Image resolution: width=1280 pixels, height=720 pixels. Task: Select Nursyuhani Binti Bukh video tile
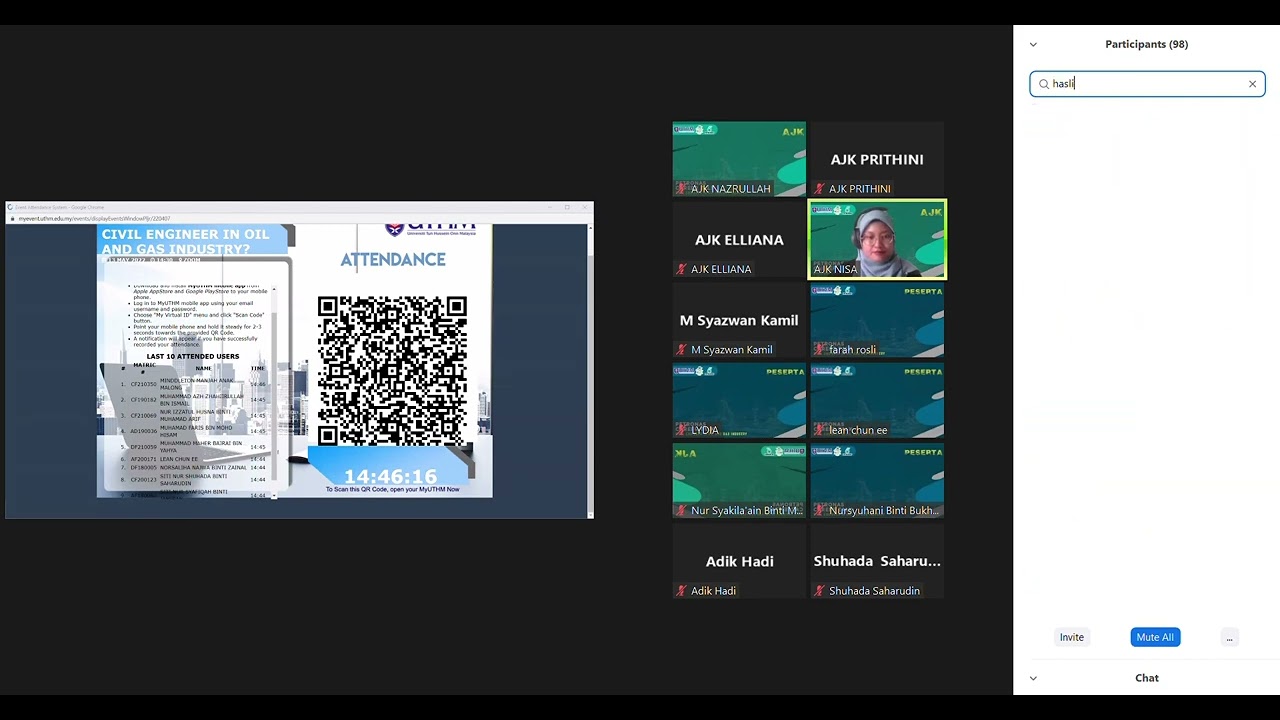[877, 481]
